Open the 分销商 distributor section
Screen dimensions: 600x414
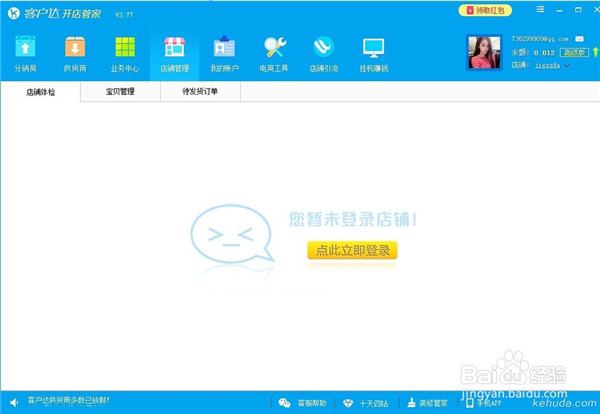(x=25, y=54)
